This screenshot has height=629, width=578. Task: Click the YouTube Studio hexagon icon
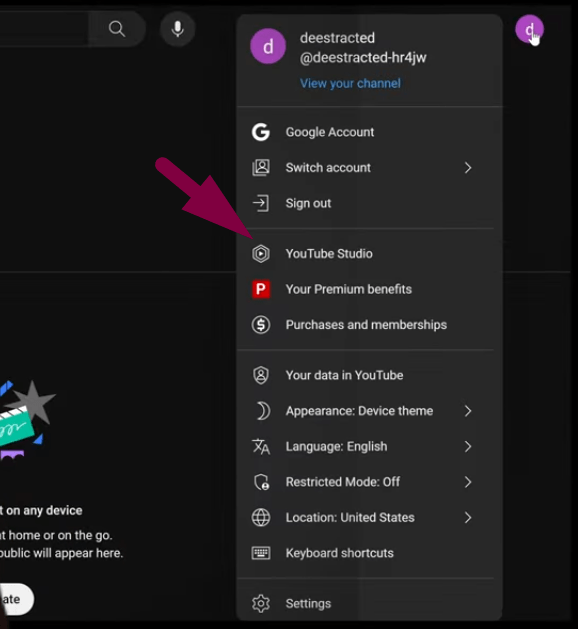tap(261, 254)
